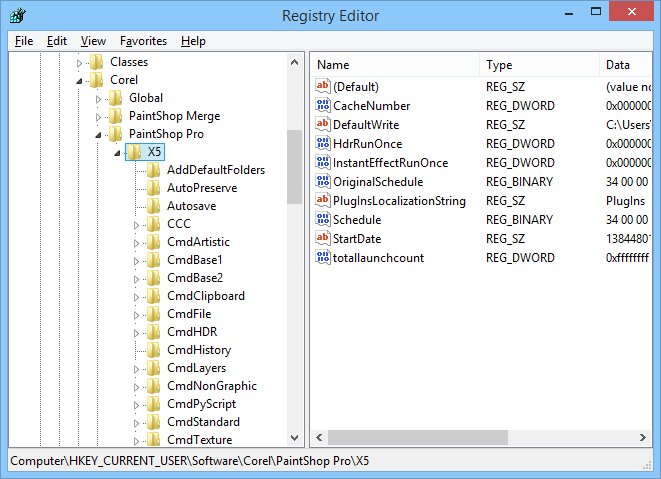Select the (Default) value string icon
661x479 pixels.
(x=322, y=86)
